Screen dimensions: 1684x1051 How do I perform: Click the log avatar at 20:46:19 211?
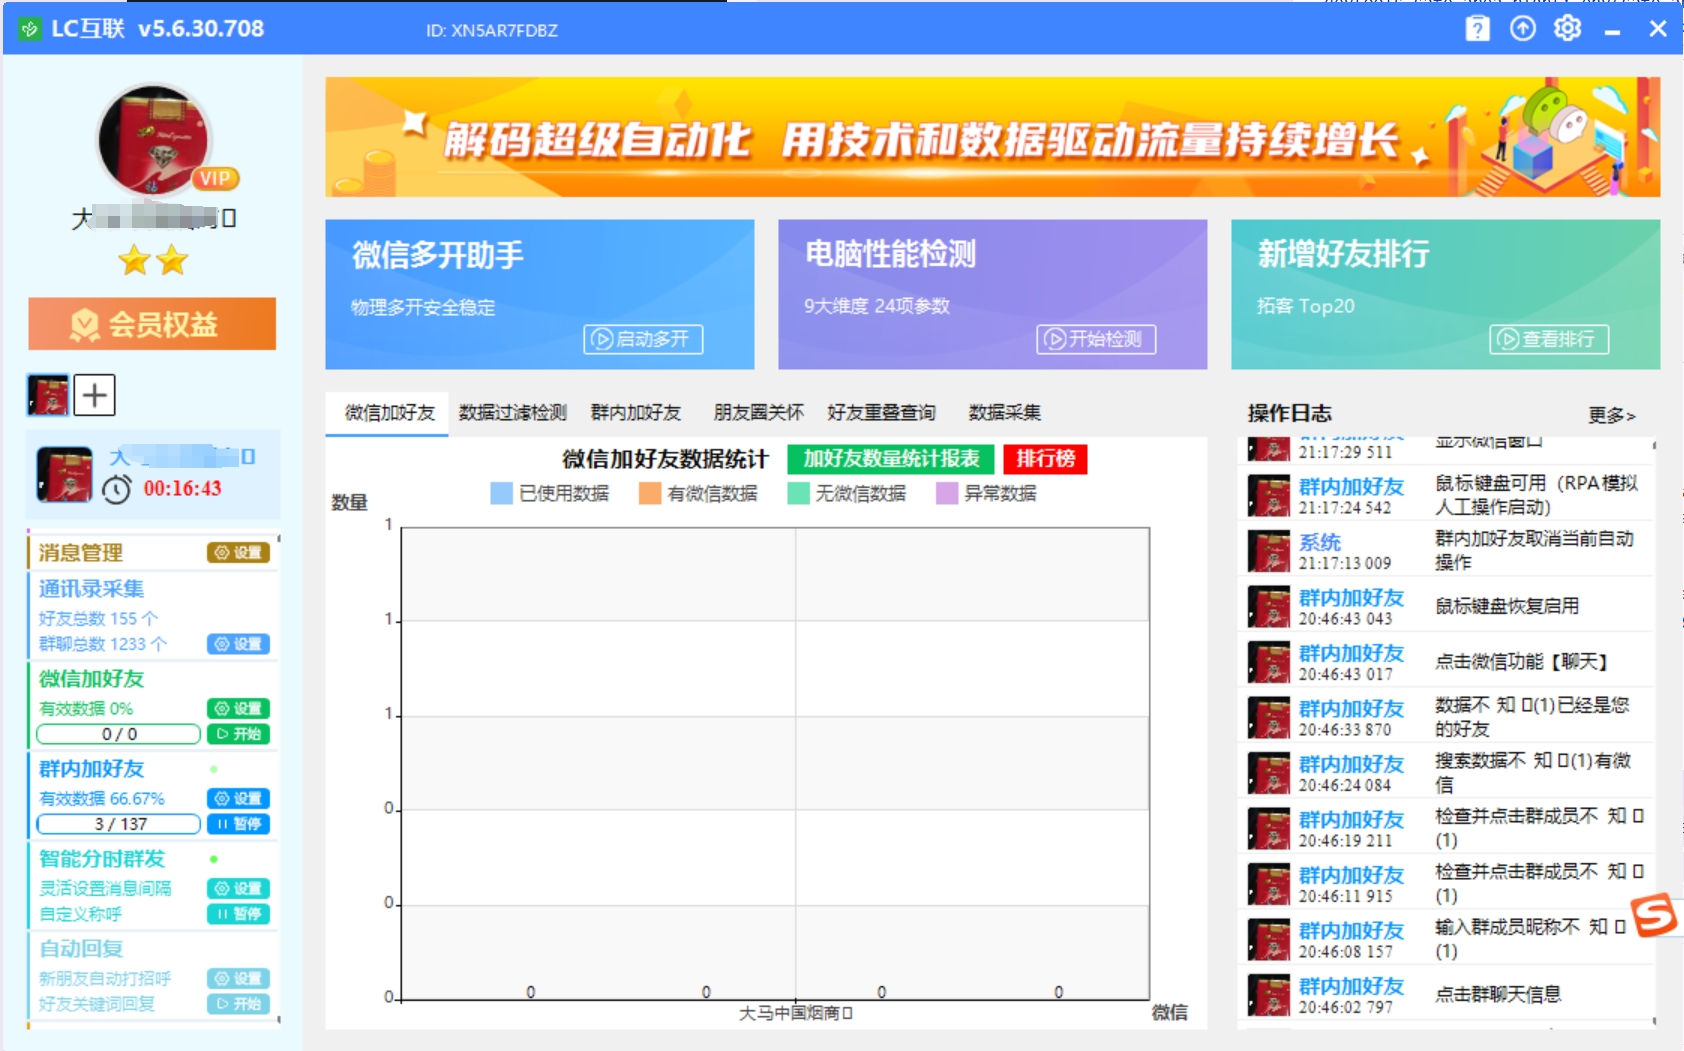click(x=1269, y=829)
